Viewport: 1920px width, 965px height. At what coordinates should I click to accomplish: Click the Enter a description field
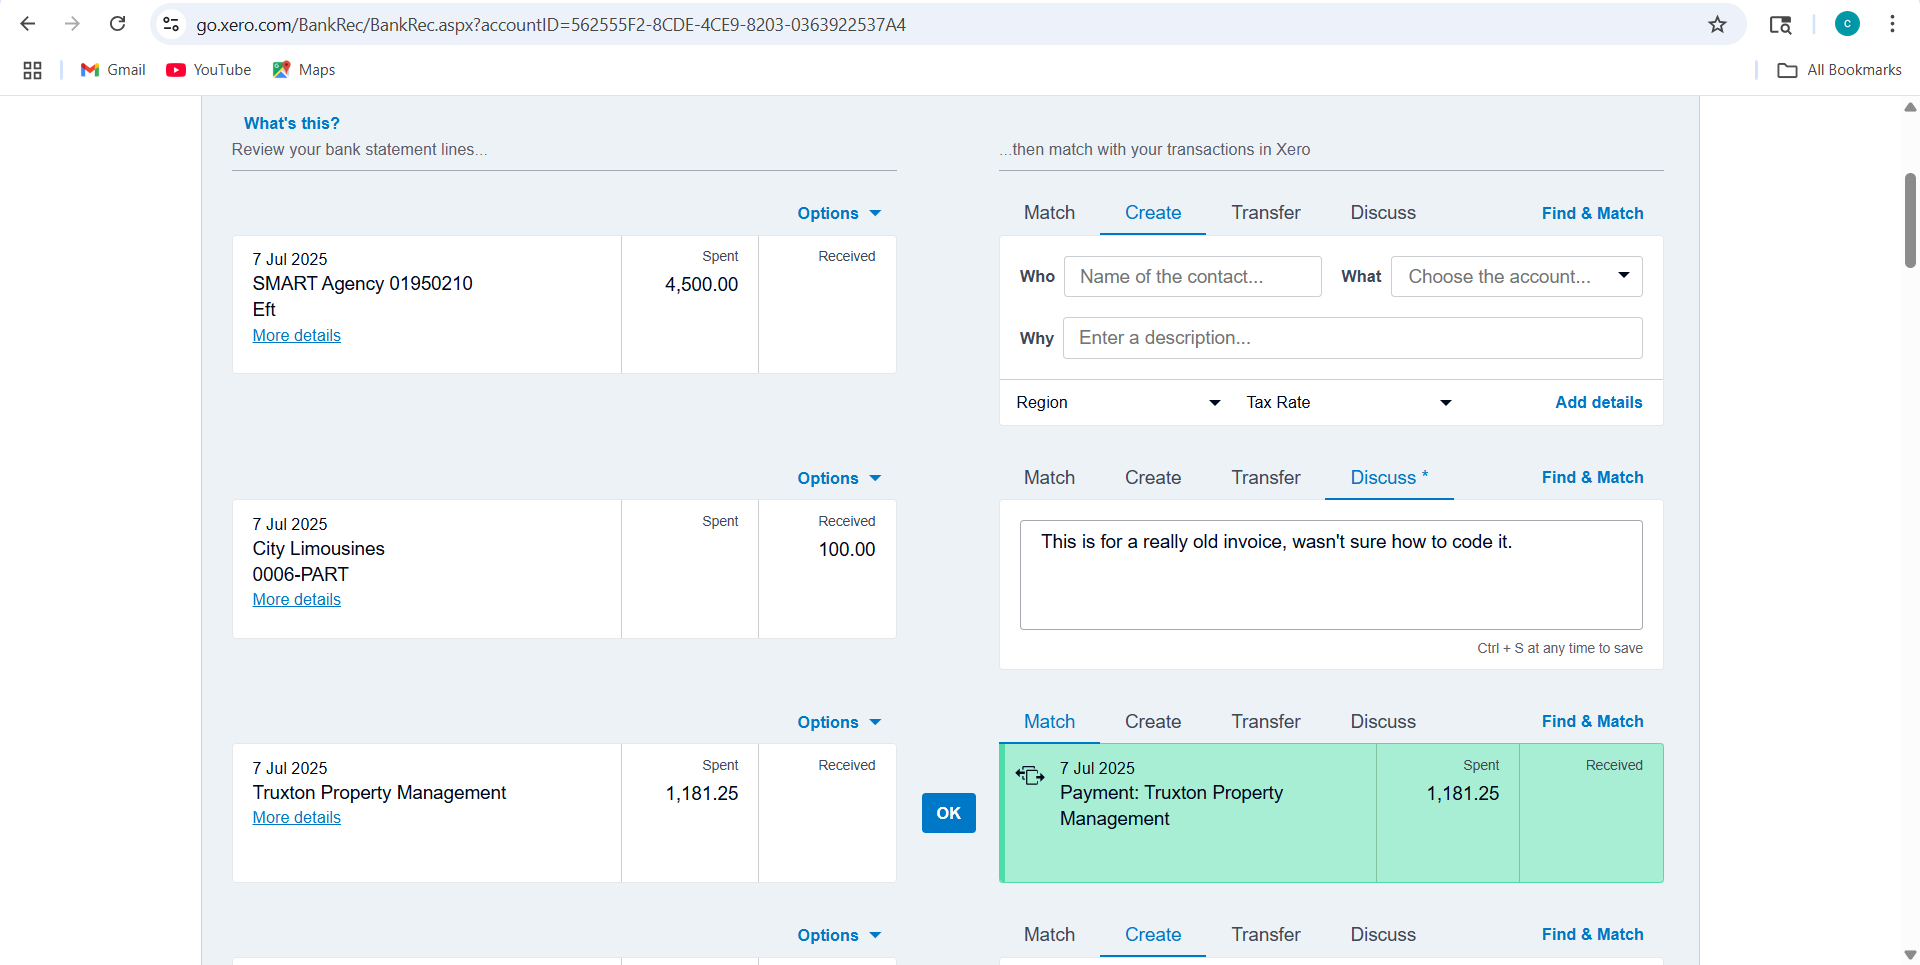[x=1352, y=338]
